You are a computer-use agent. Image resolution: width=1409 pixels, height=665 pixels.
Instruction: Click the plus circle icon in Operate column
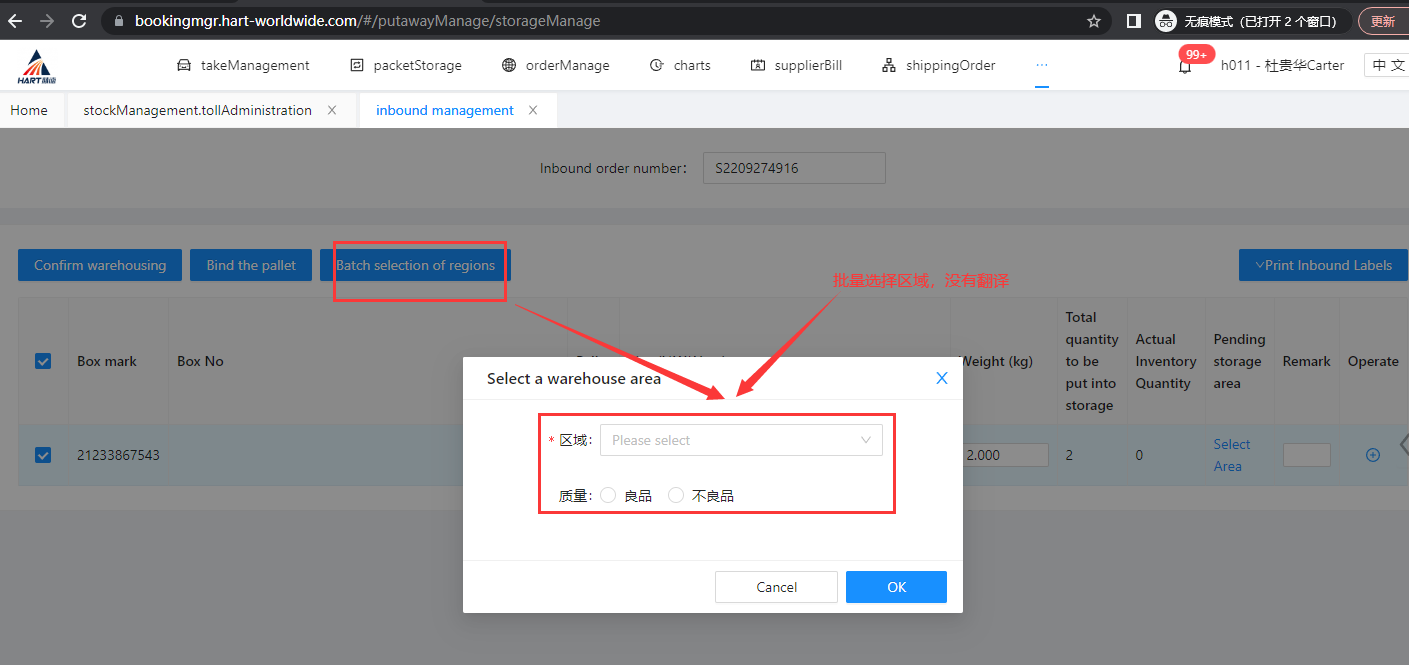point(1372,455)
